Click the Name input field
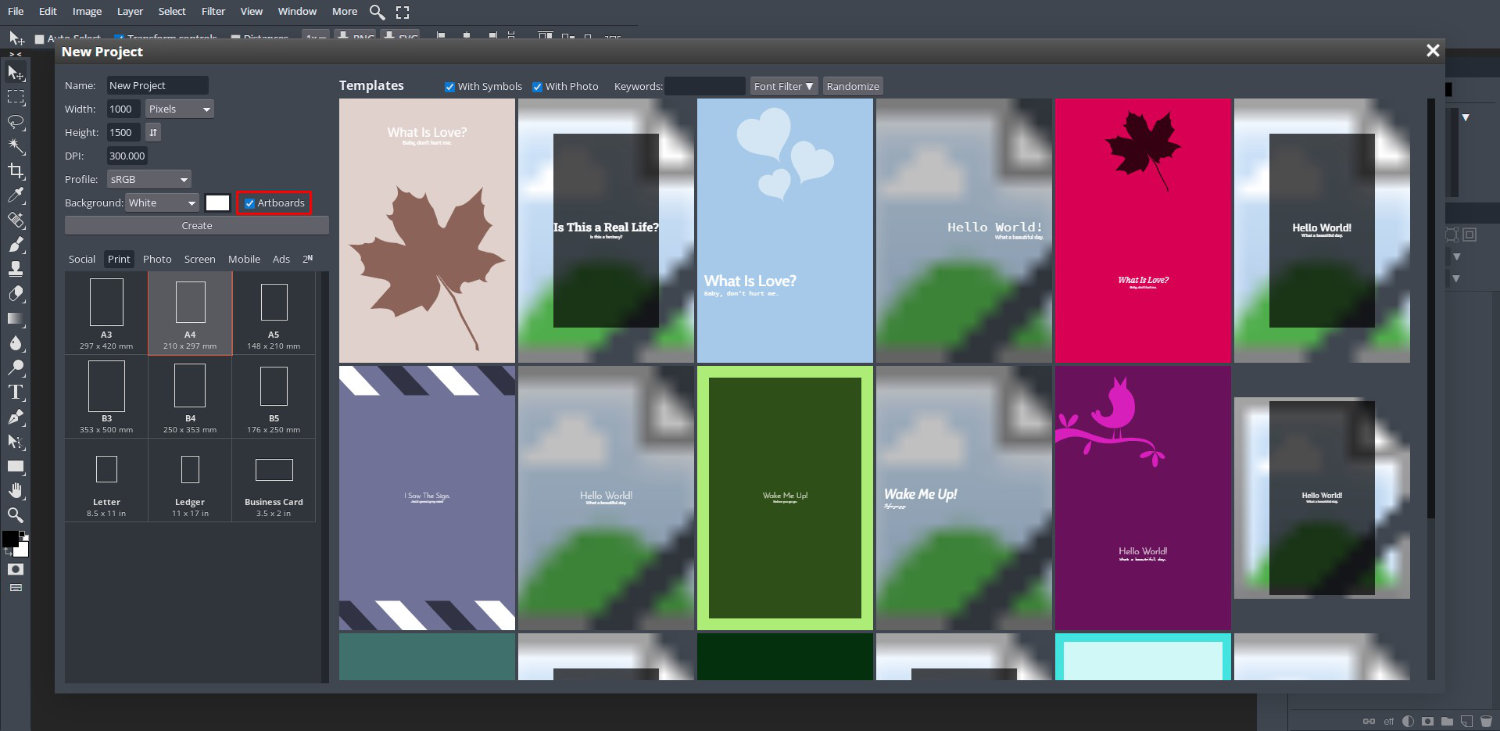The height and width of the screenshot is (731, 1500). 157,86
